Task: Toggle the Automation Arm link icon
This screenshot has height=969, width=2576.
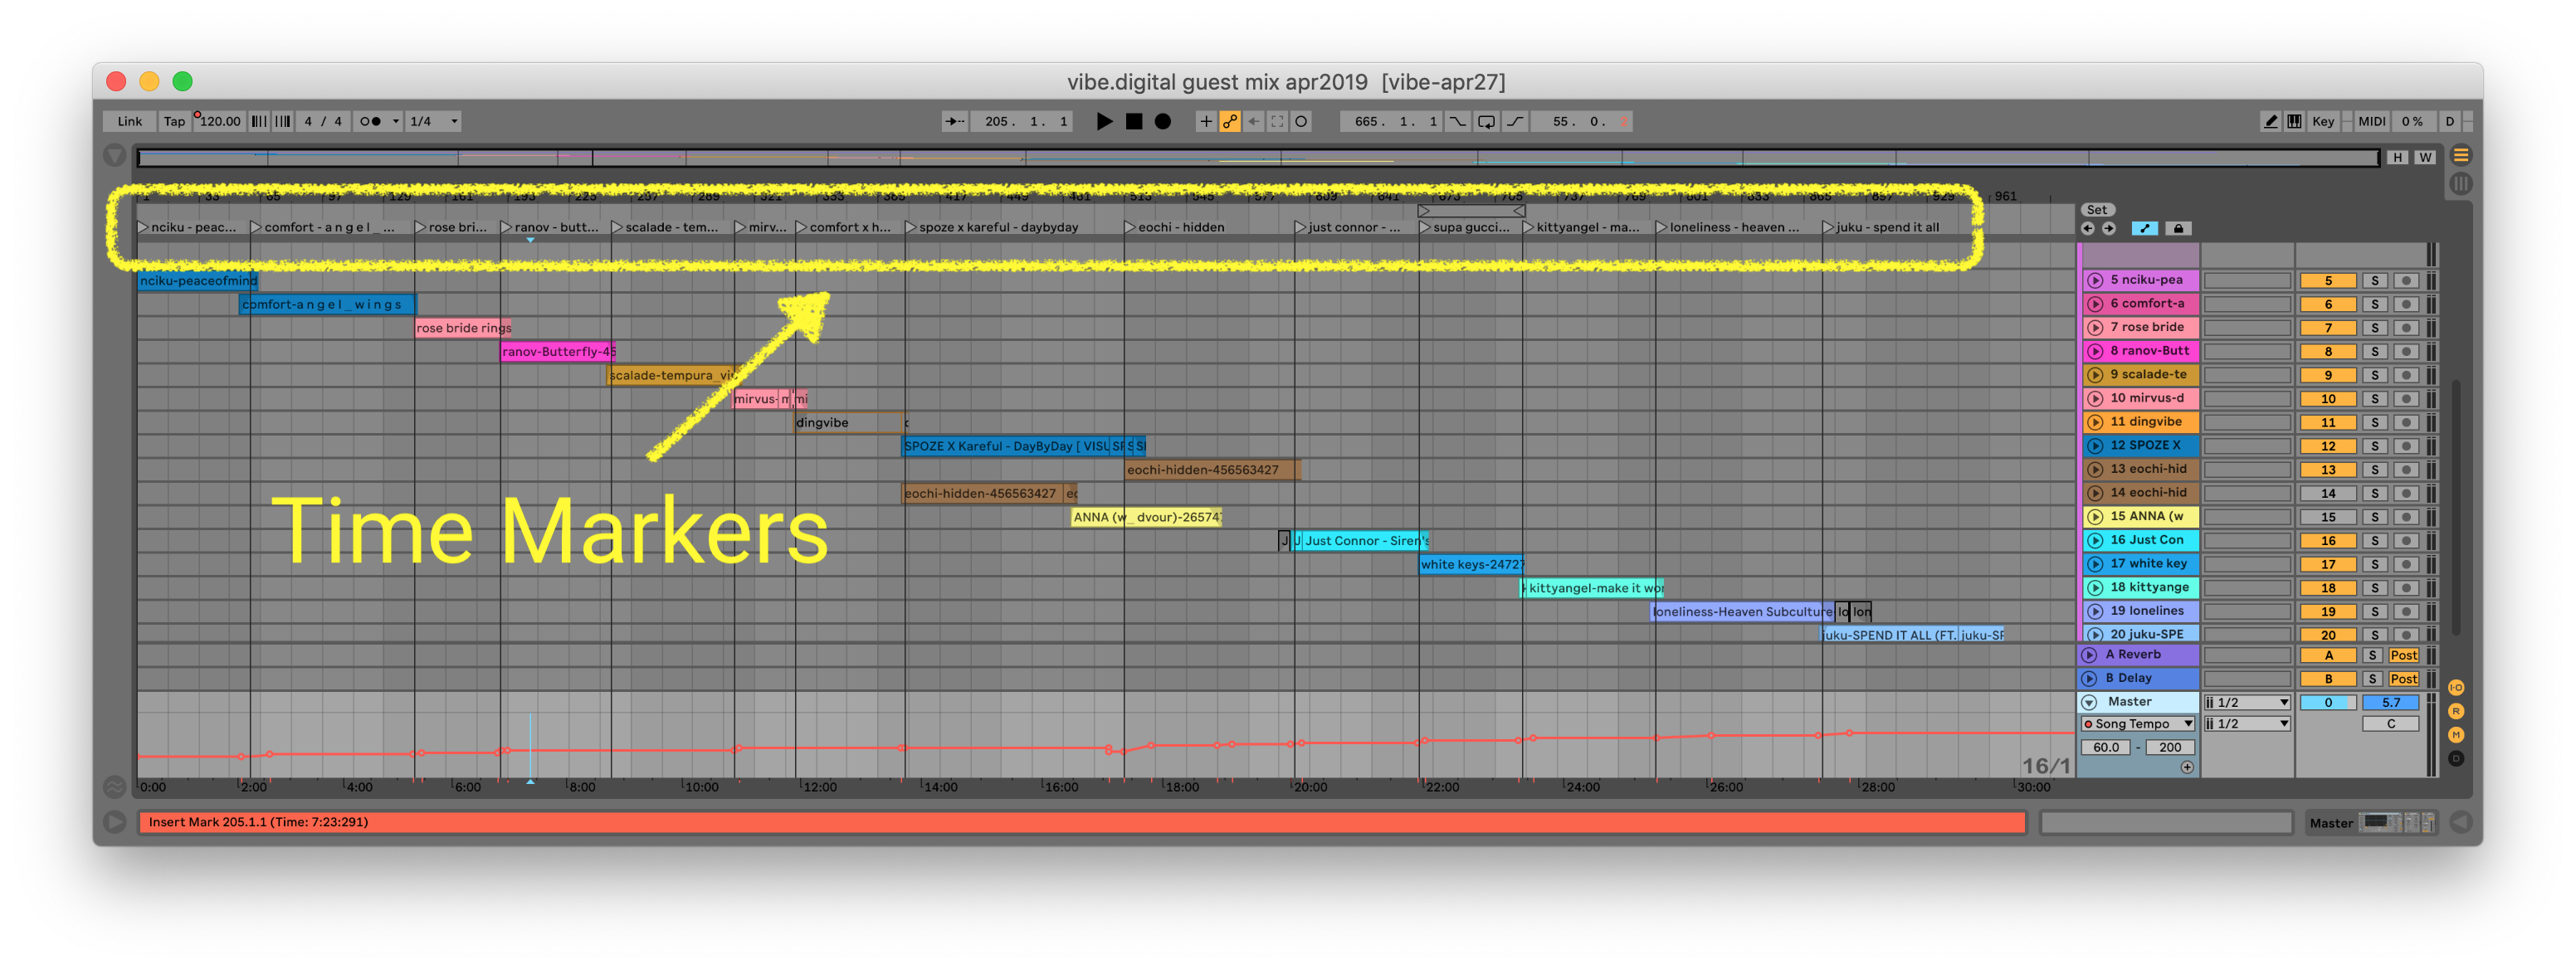Action: (x=1229, y=121)
